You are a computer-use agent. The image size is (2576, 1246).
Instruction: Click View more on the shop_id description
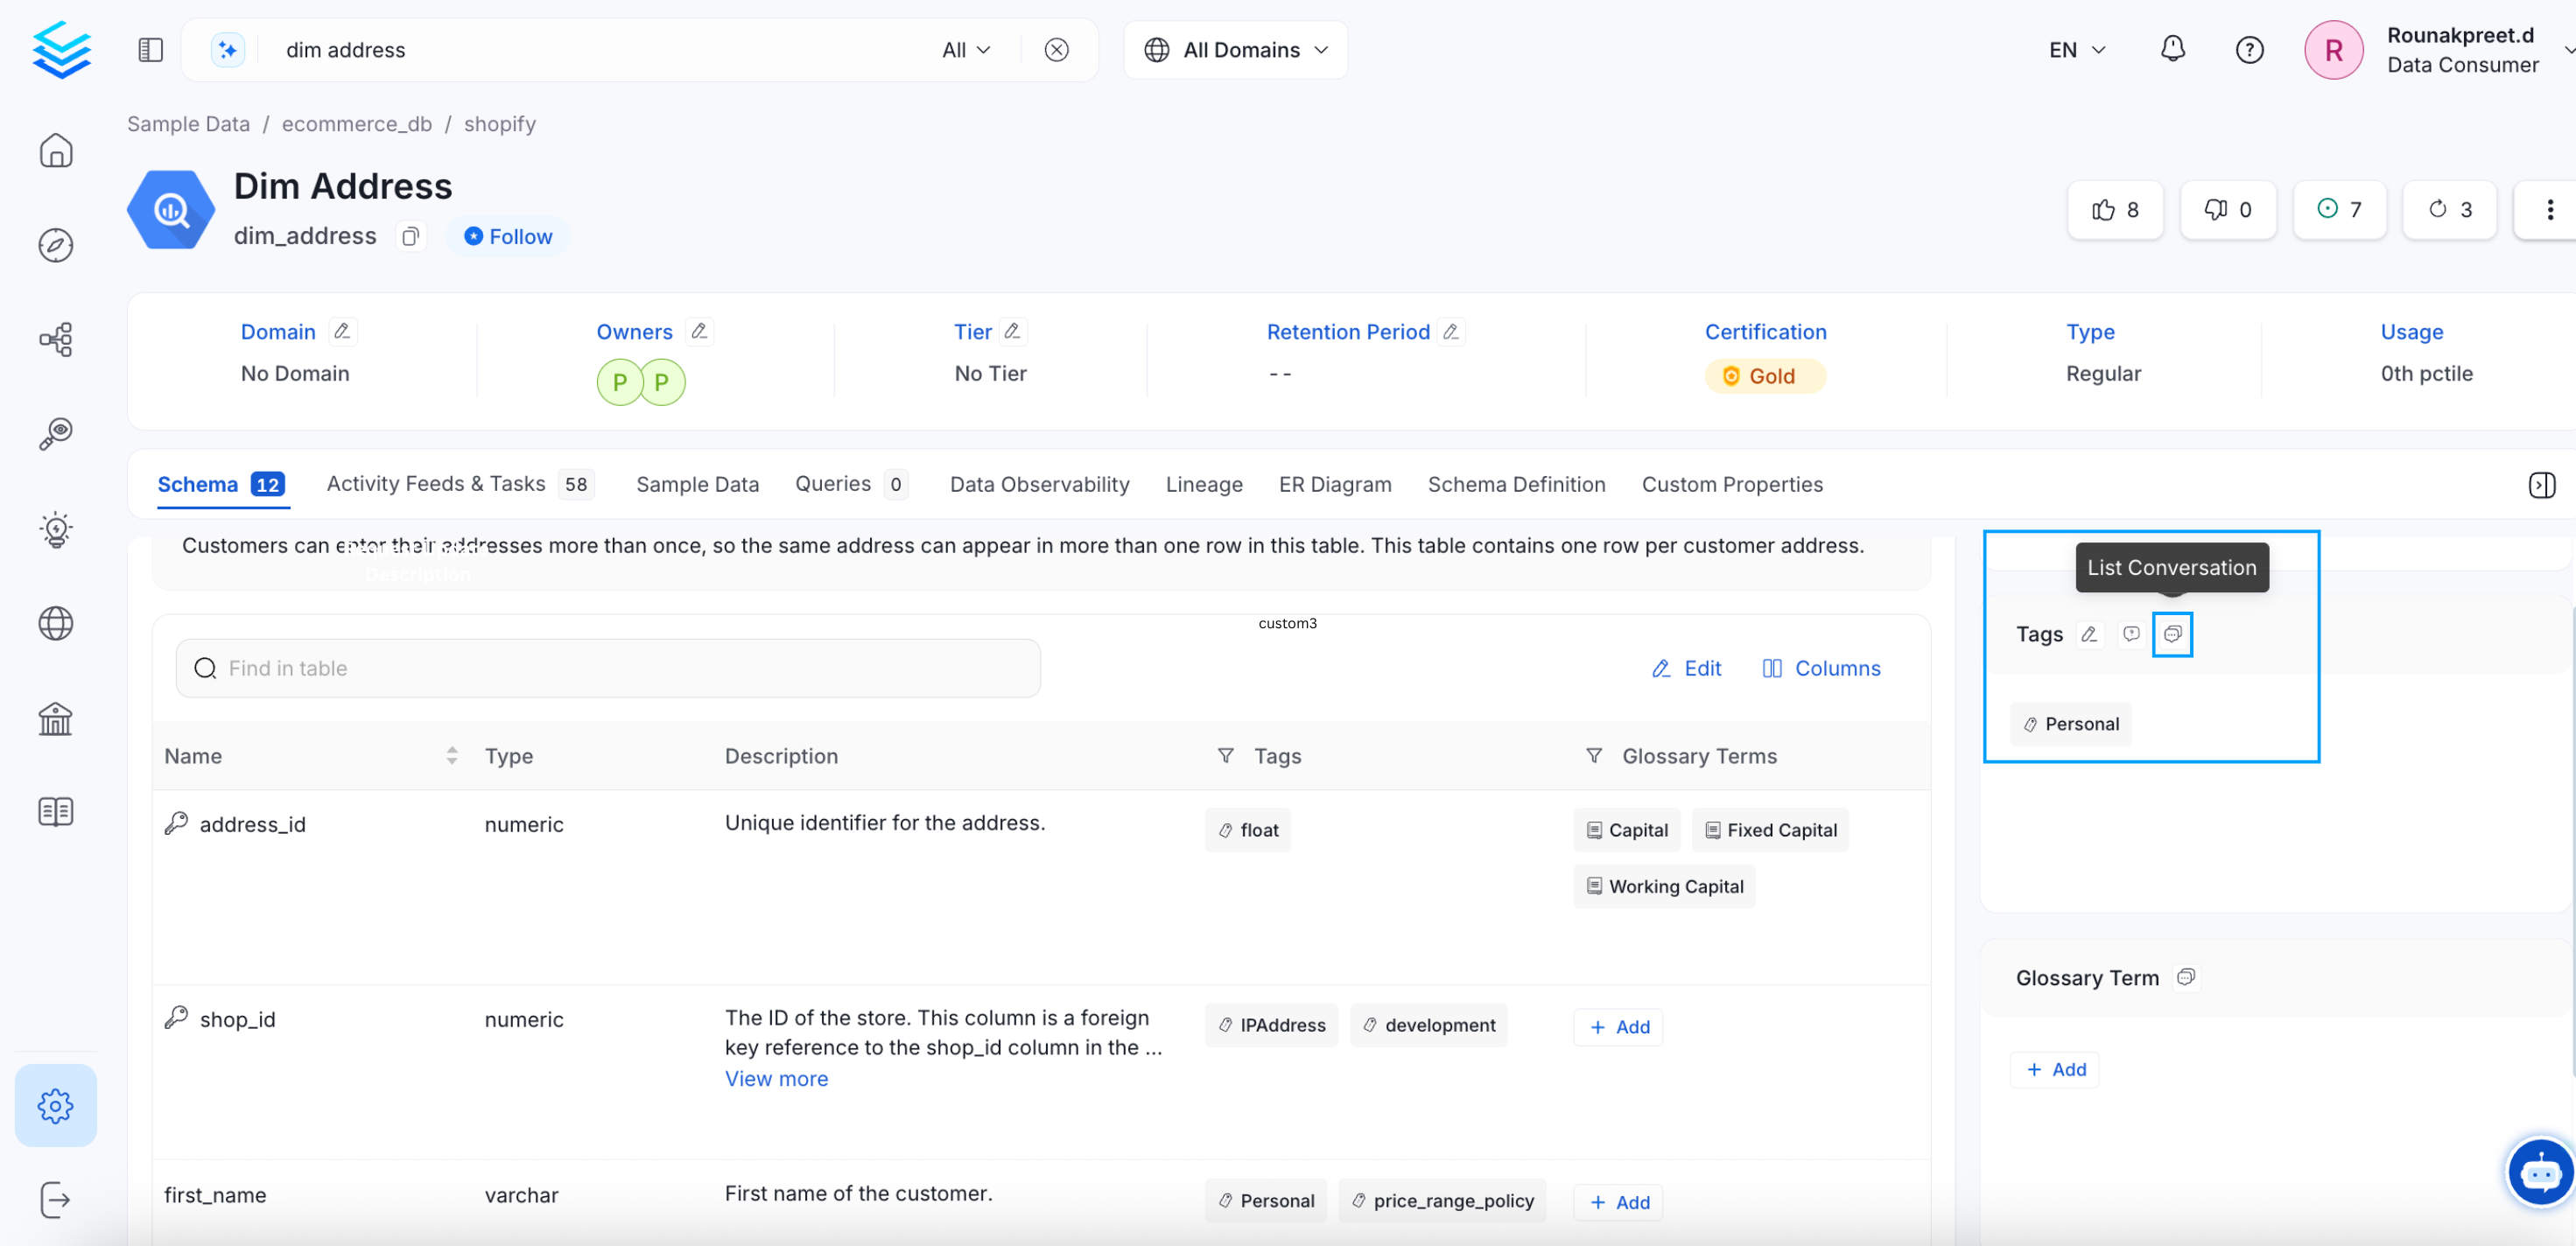pos(776,1079)
